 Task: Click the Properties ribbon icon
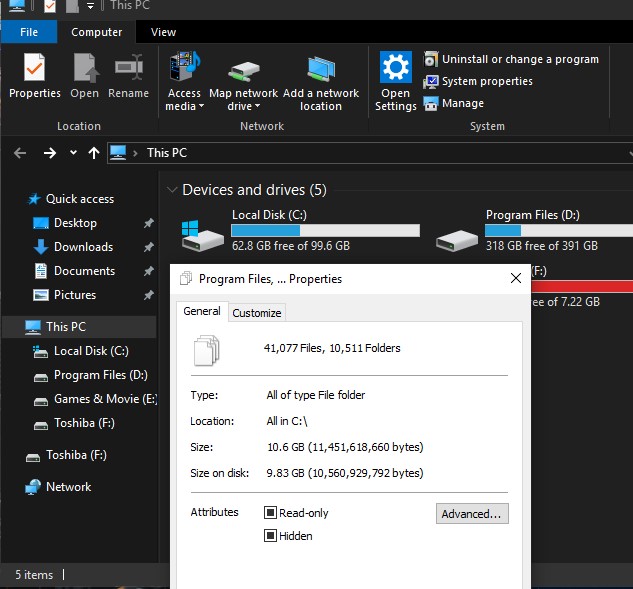[x=35, y=68]
